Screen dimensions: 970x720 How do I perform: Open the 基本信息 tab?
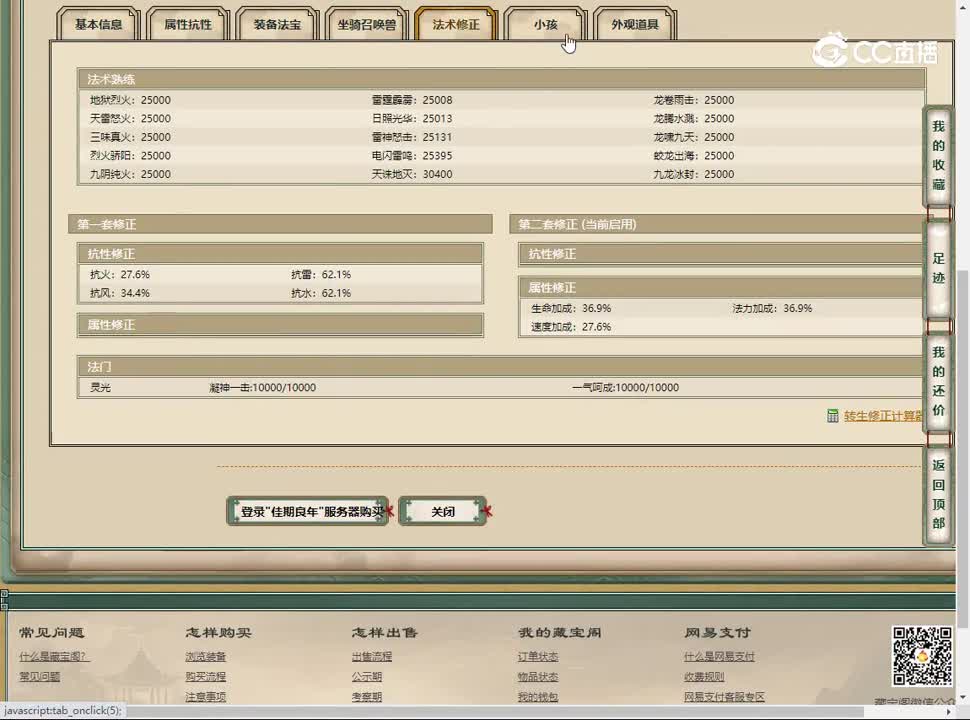99,25
